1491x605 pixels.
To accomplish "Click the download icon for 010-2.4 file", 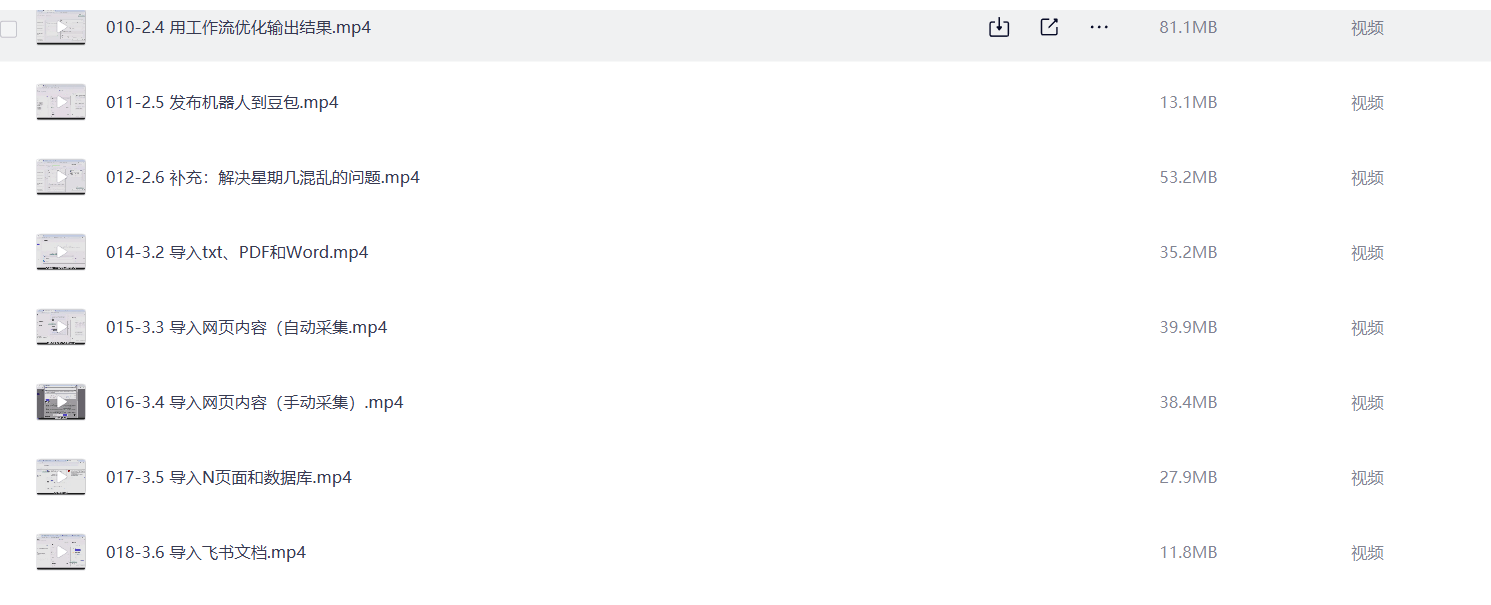I will click(x=998, y=28).
